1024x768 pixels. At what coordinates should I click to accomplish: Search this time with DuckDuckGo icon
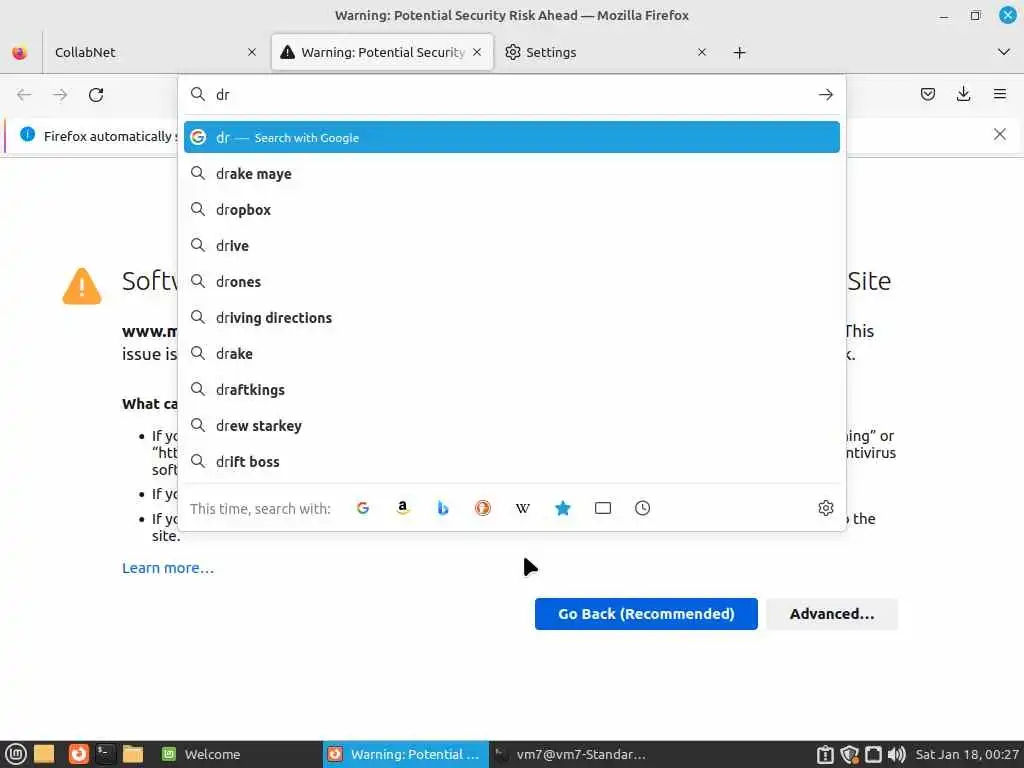click(x=483, y=508)
